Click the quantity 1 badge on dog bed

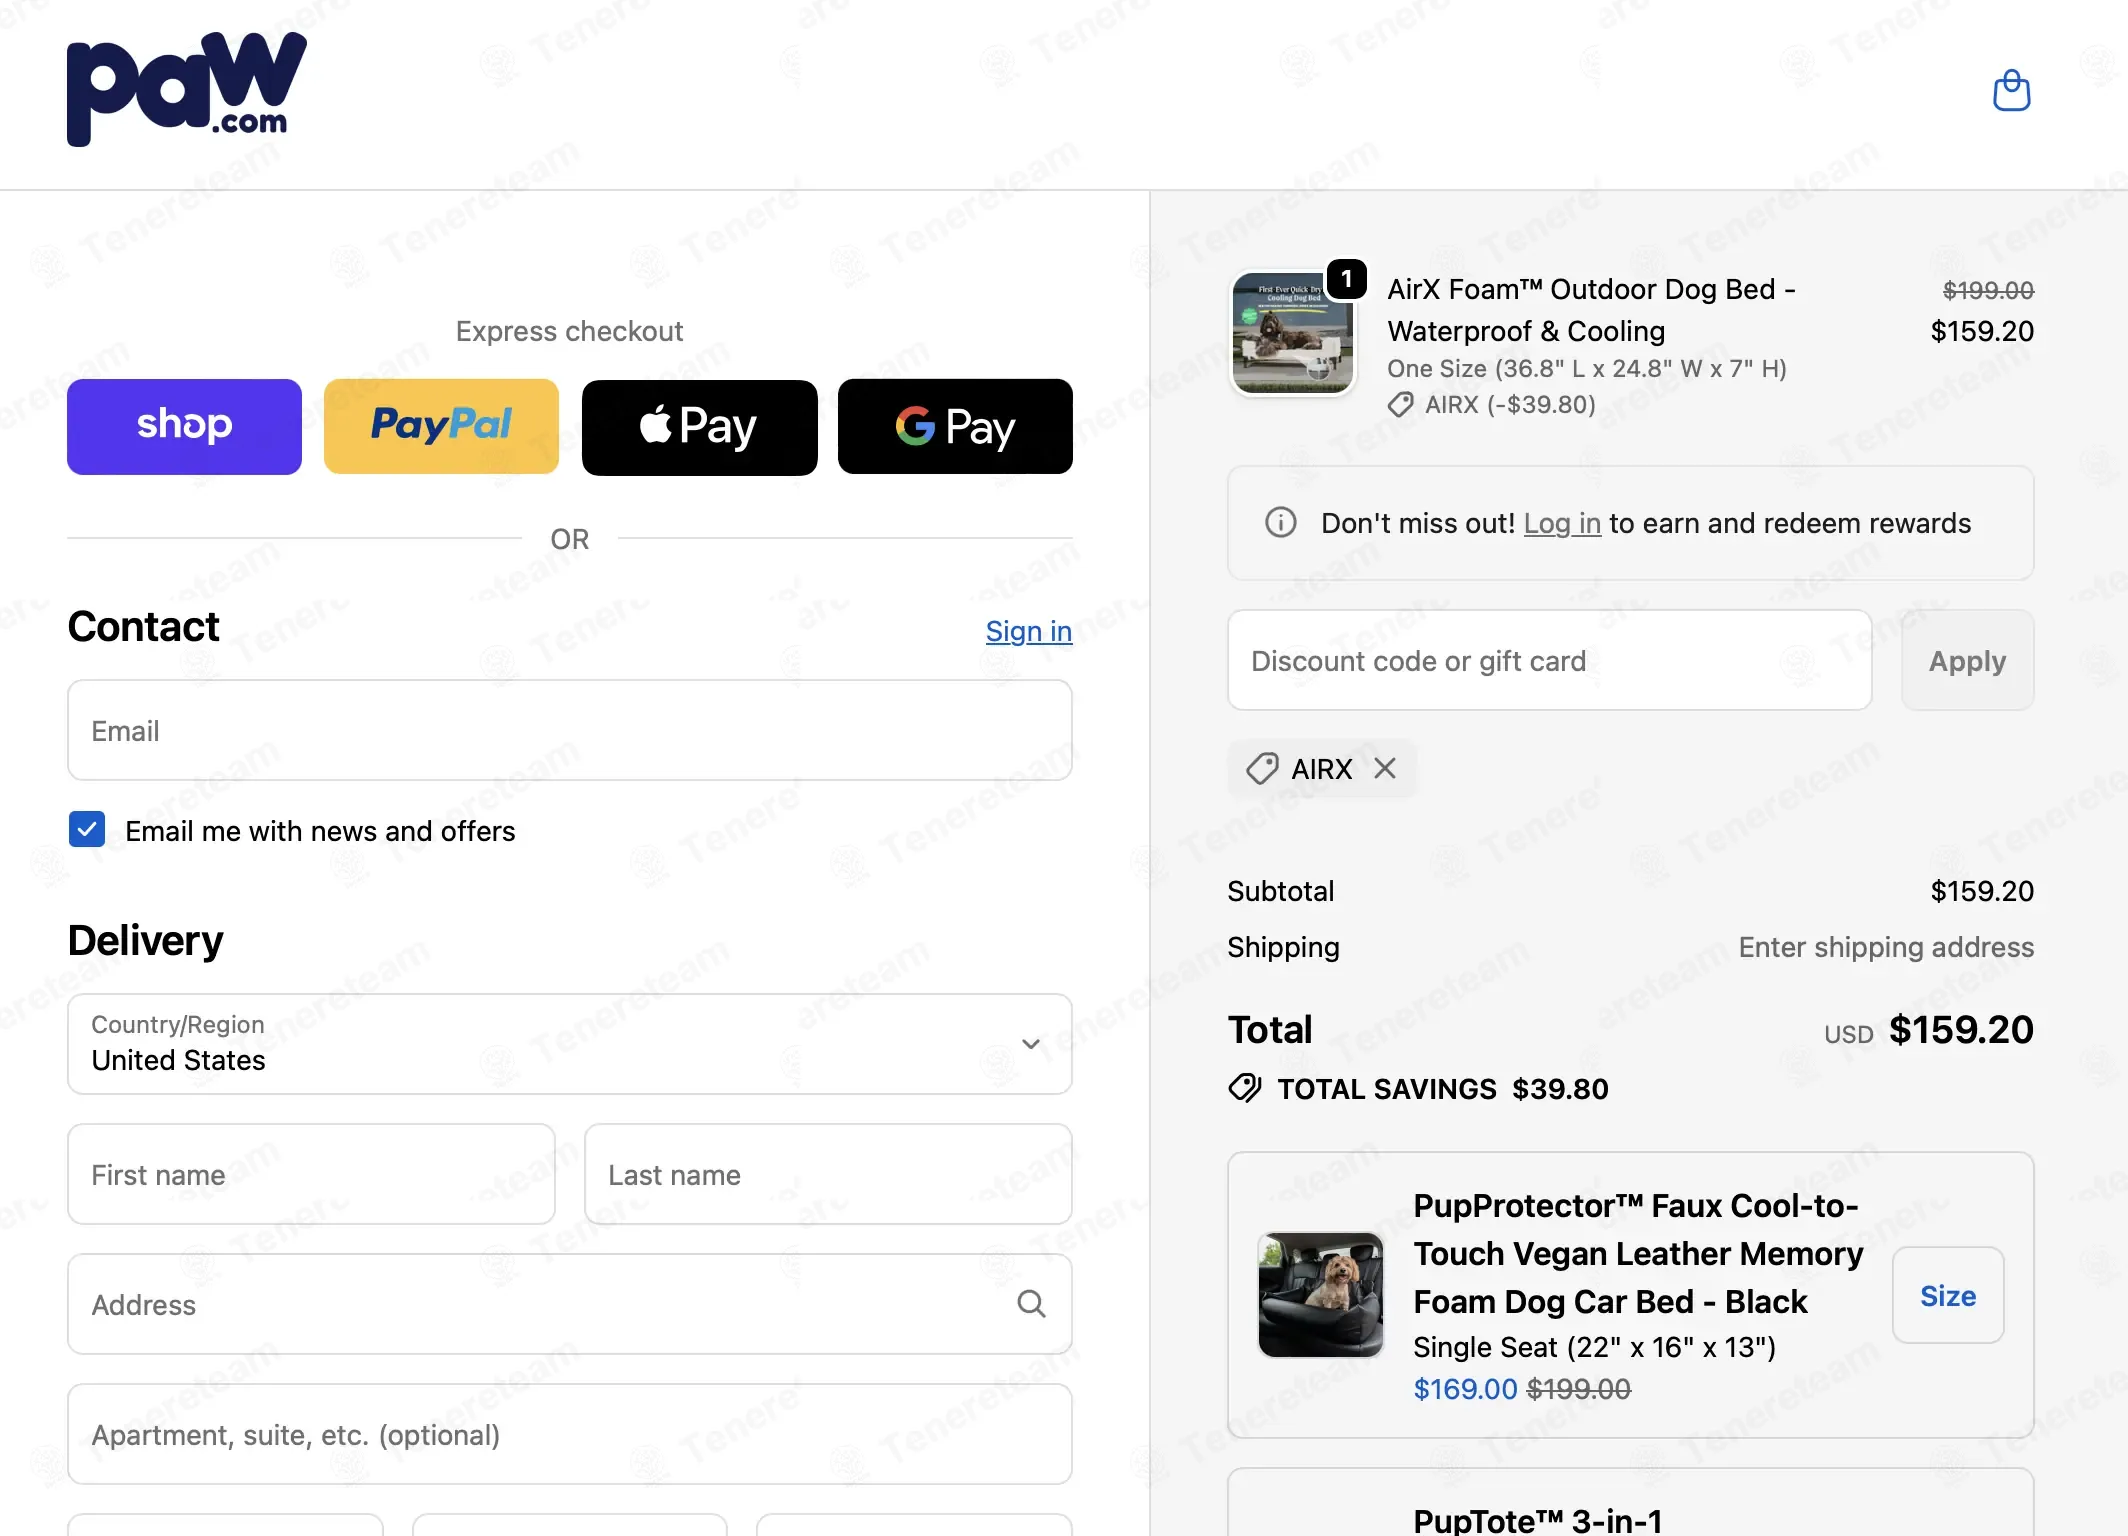(x=1347, y=279)
